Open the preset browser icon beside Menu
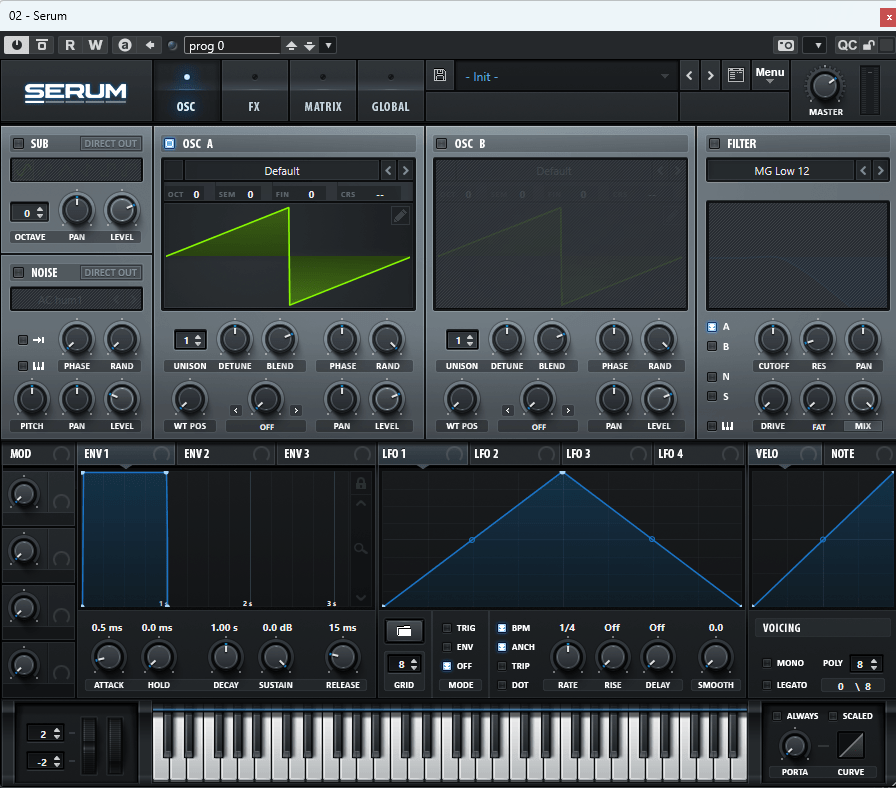This screenshot has height=788, width=896. (735, 75)
